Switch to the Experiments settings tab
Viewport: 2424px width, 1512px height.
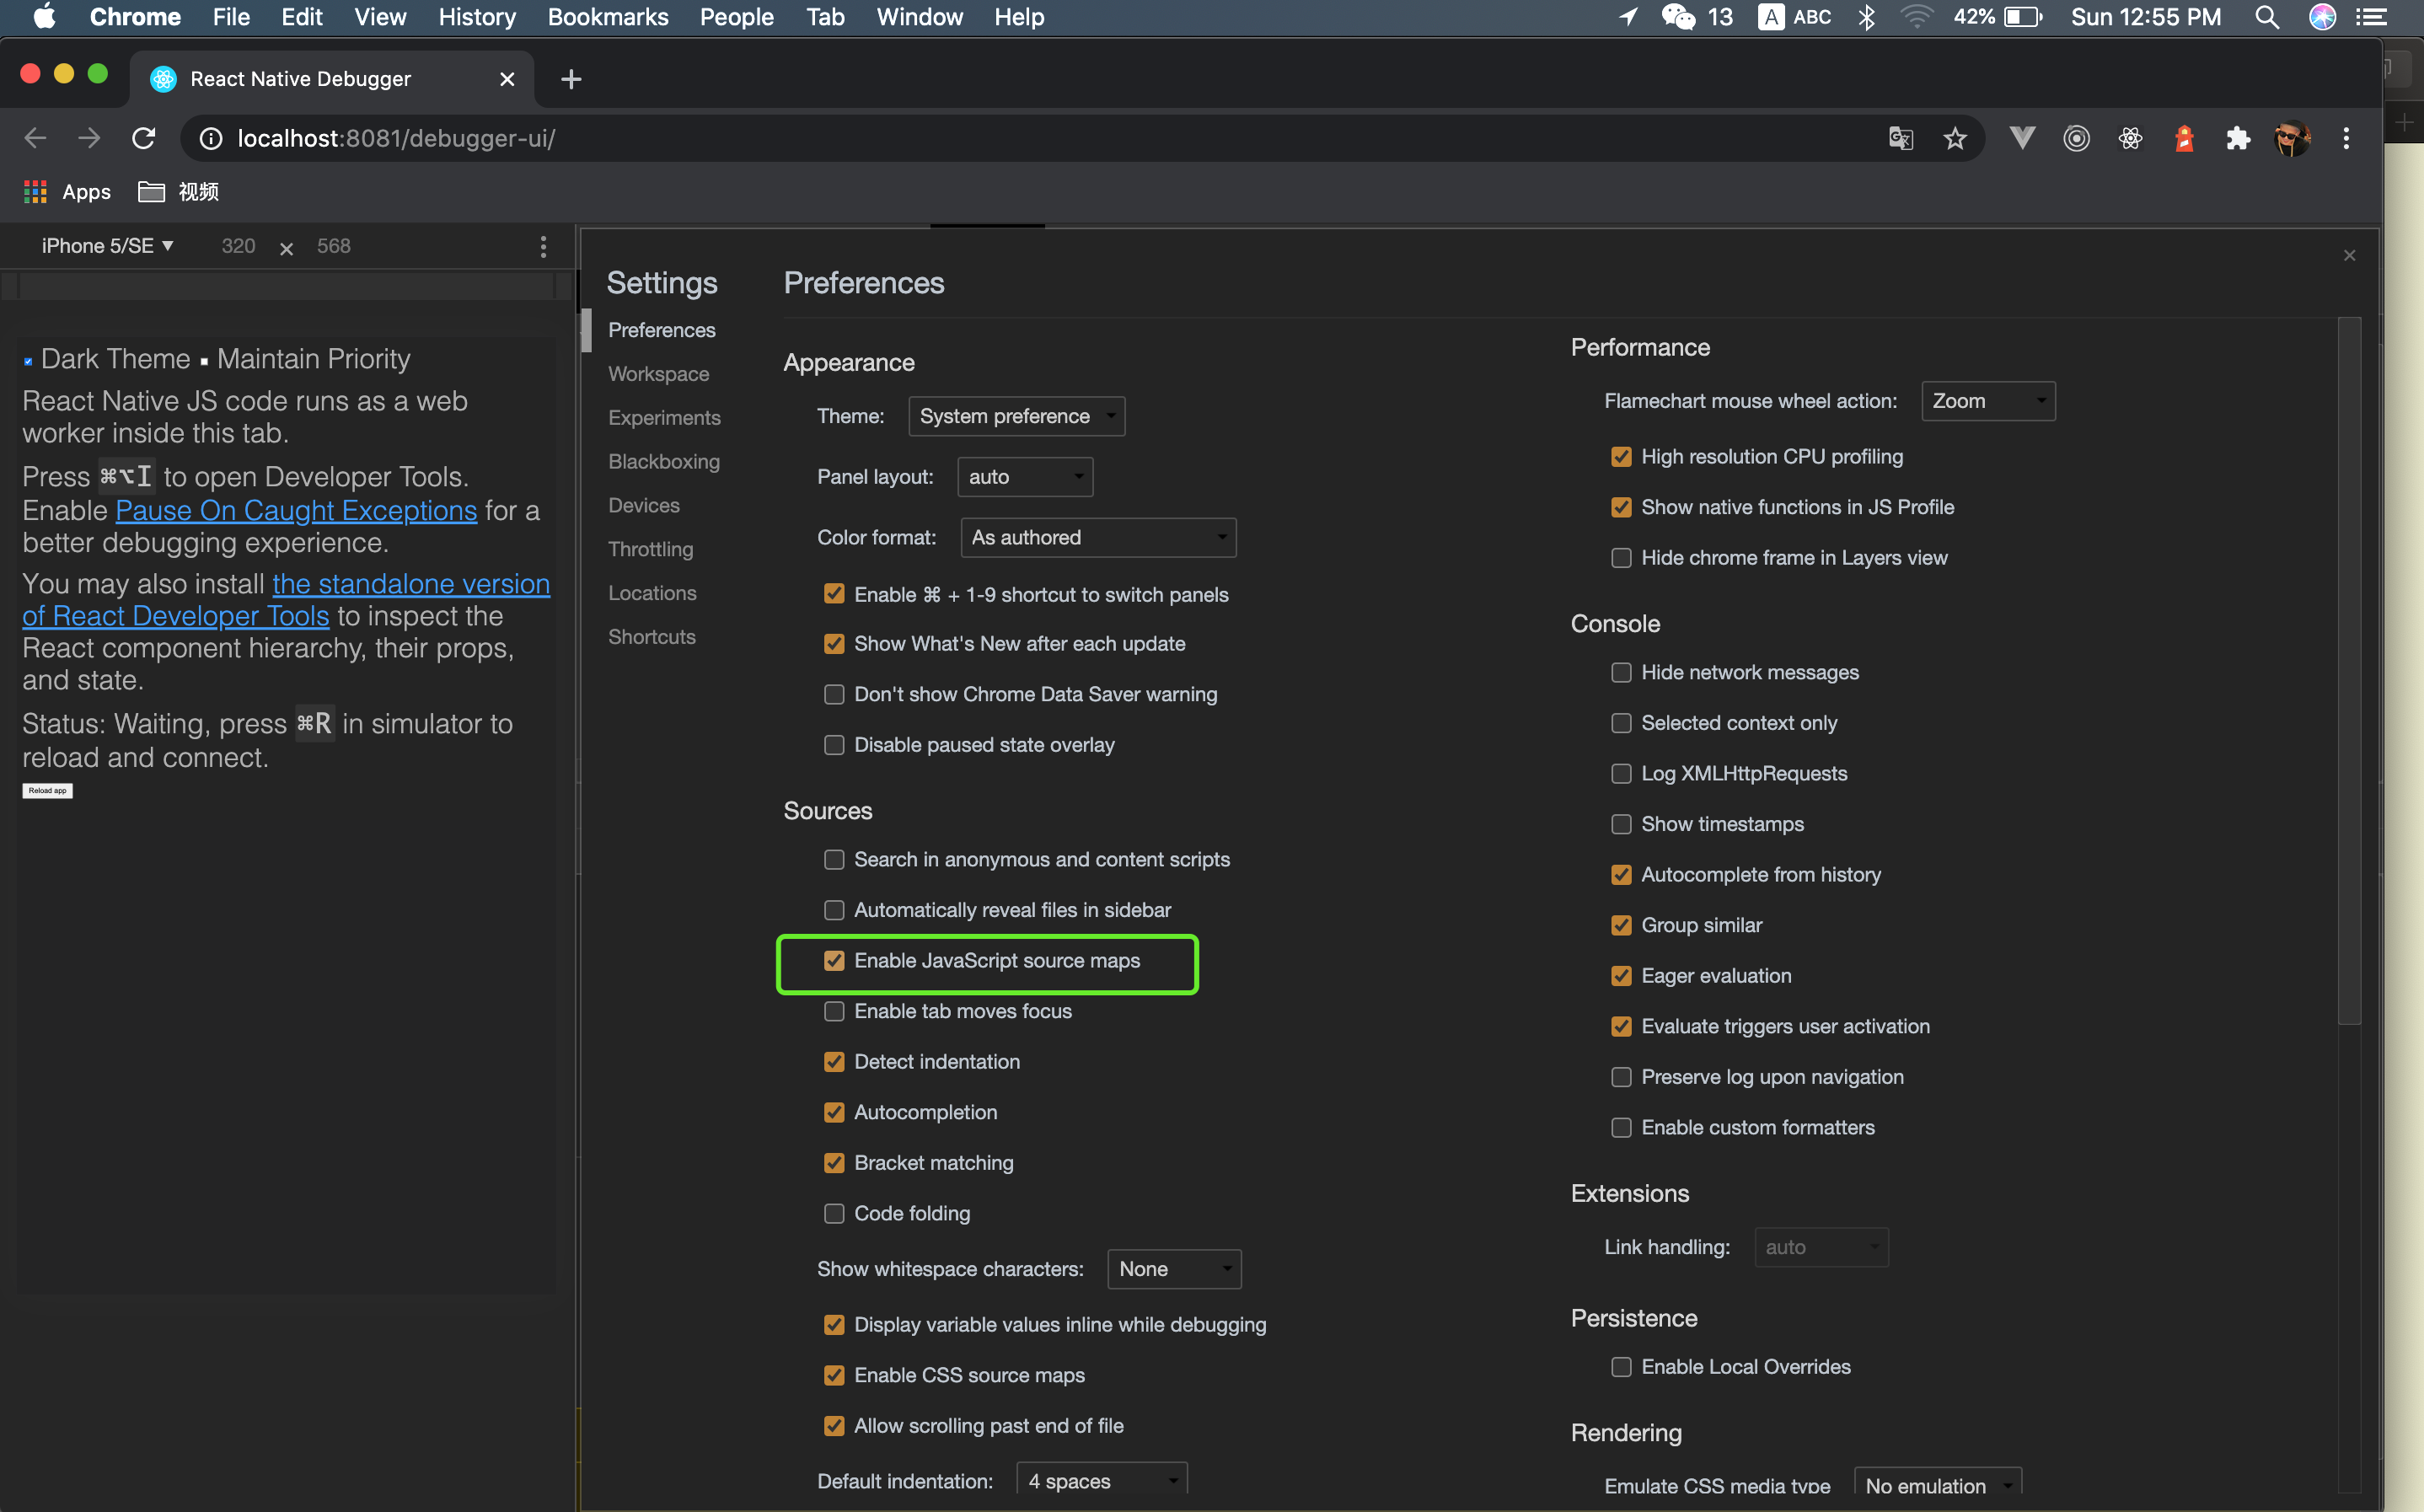pos(664,418)
